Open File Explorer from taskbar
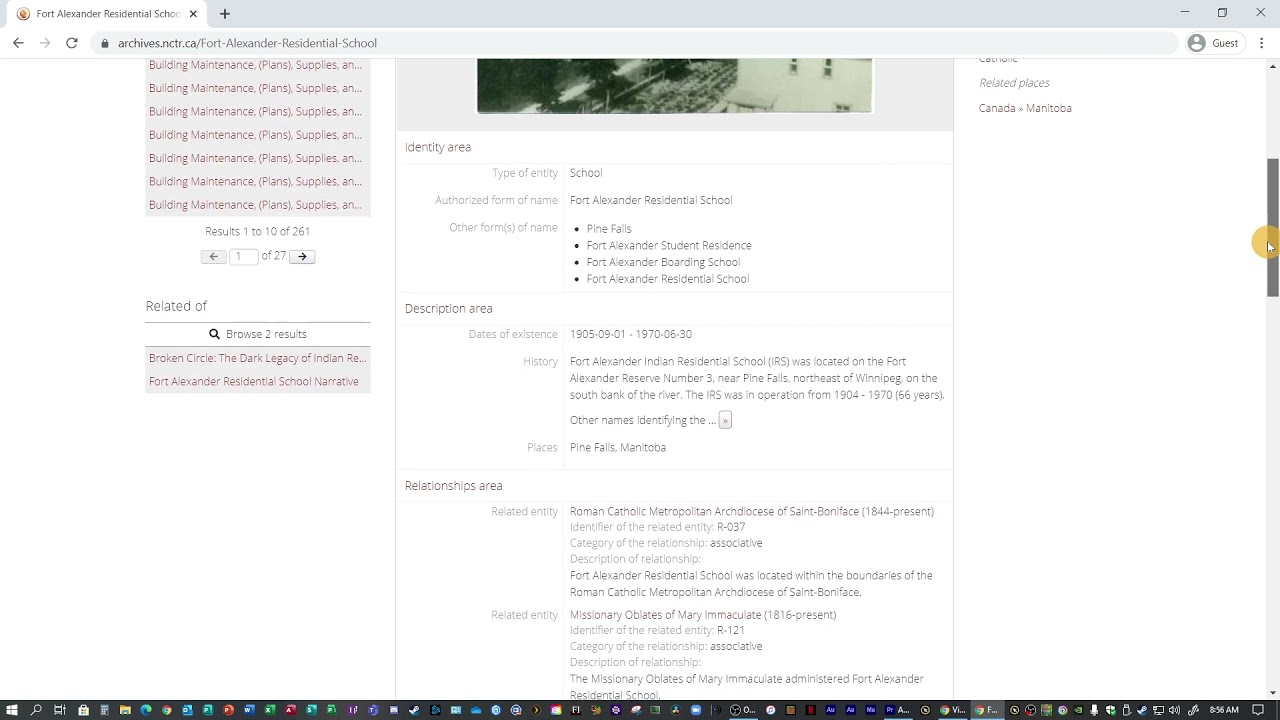The image size is (1280, 720). [125, 710]
